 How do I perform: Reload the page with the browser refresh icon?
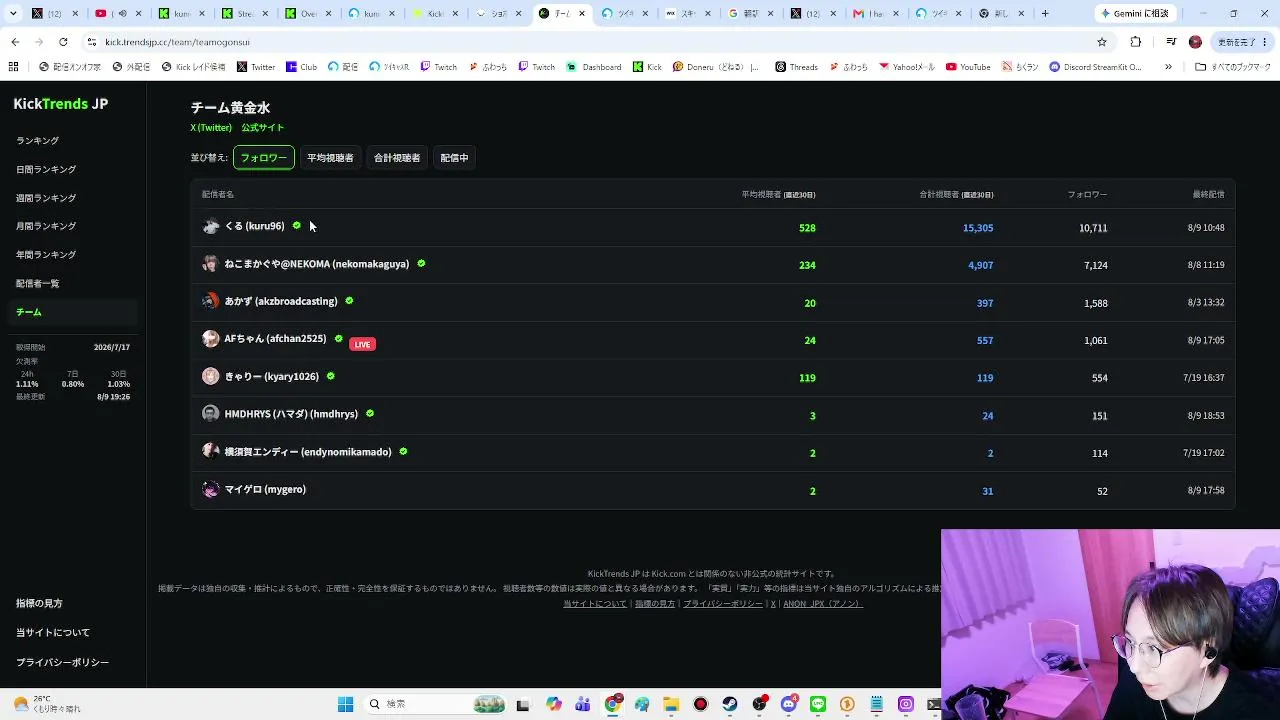point(63,42)
